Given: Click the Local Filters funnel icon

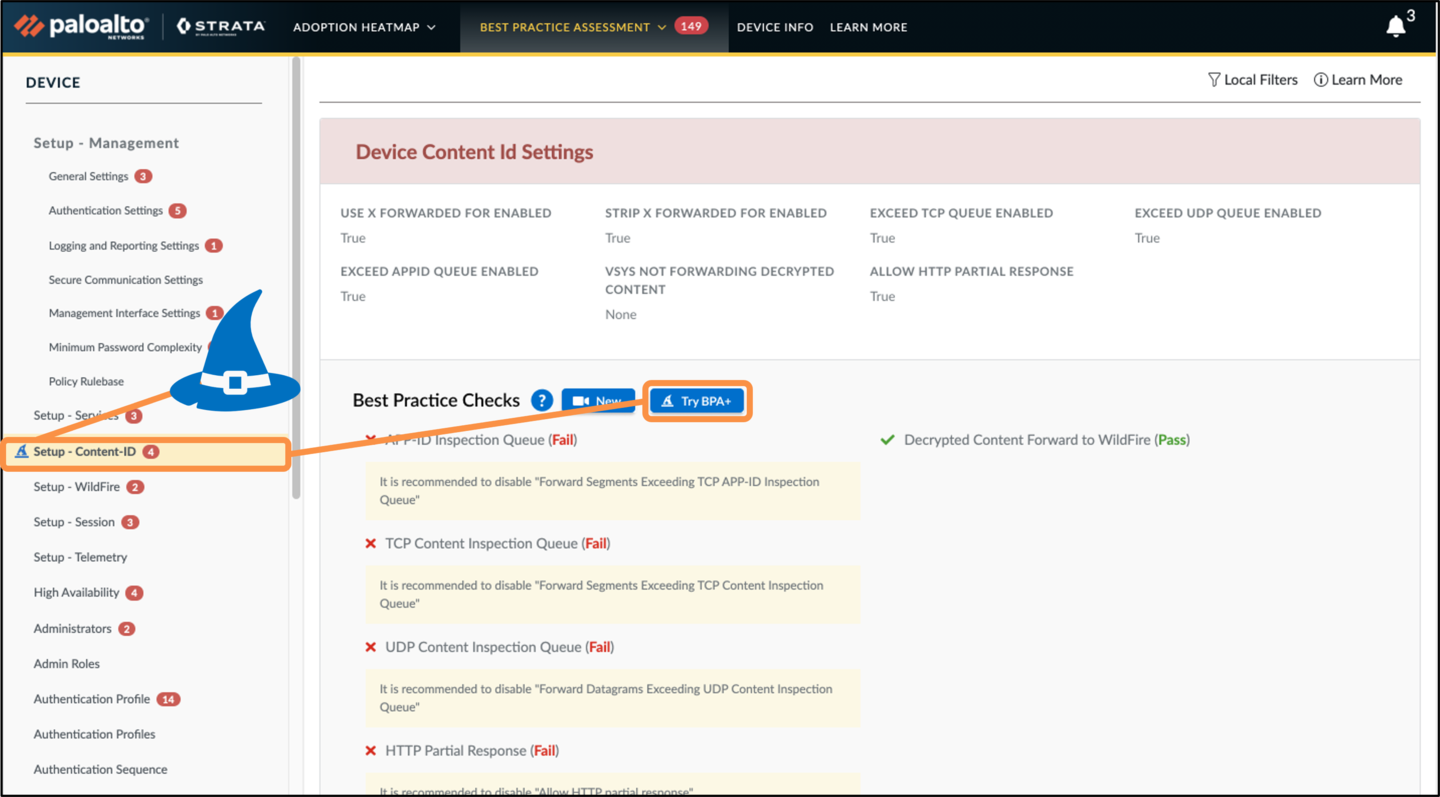Looking at the screenshot, I should pos(1214,79).
